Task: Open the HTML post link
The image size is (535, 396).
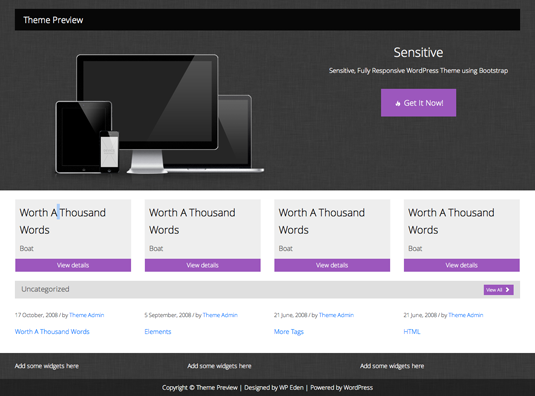Action: (x=412, y=332)
